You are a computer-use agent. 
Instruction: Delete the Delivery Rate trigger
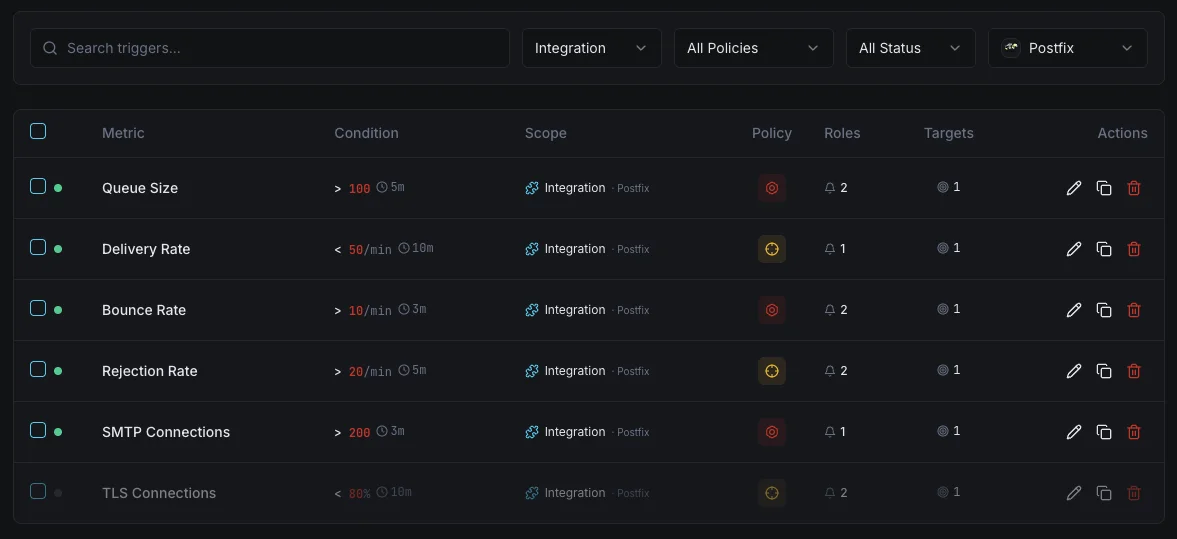coord(1134,248)
